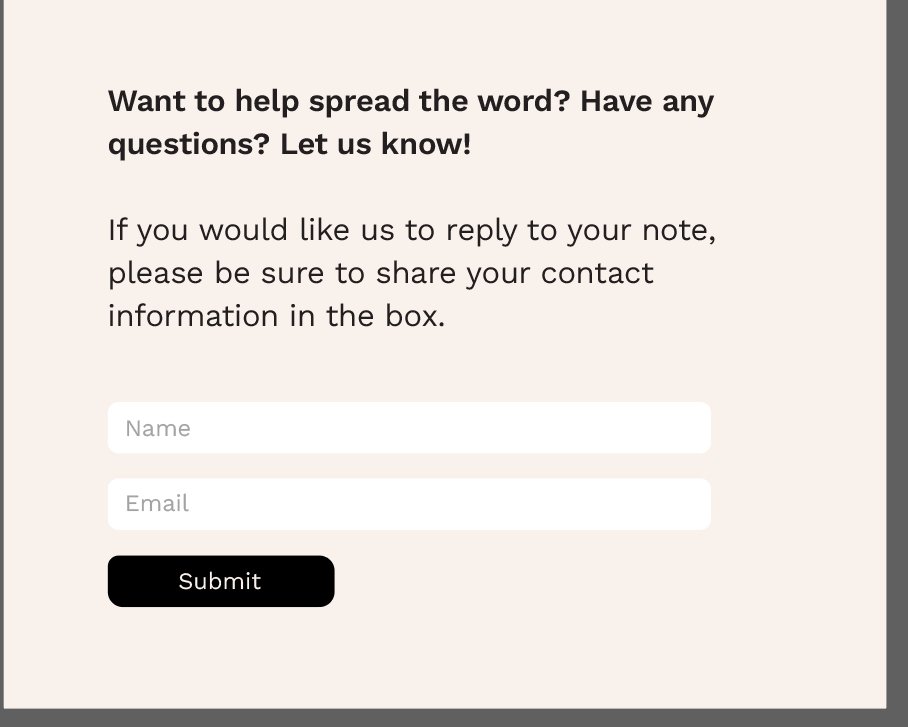Click the "Let us know!" heading text
This screenshot has width=908, height=727.
[x=375, y=145]
